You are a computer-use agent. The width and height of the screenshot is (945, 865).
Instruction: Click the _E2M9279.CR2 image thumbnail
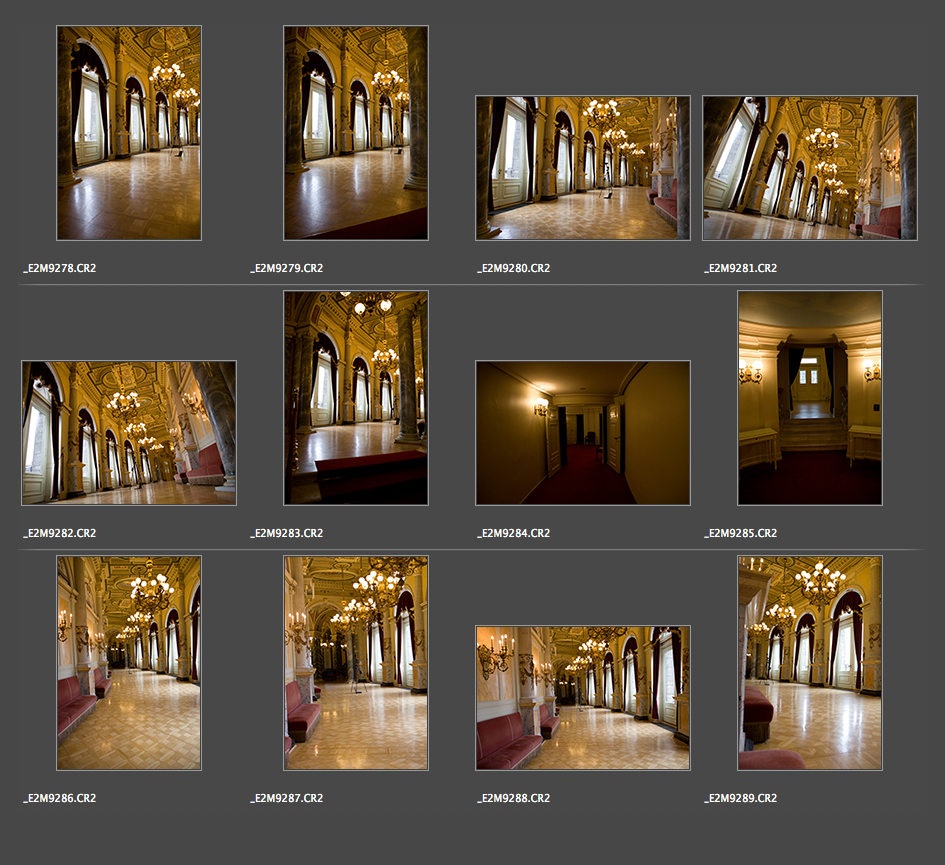pos(356,133)
